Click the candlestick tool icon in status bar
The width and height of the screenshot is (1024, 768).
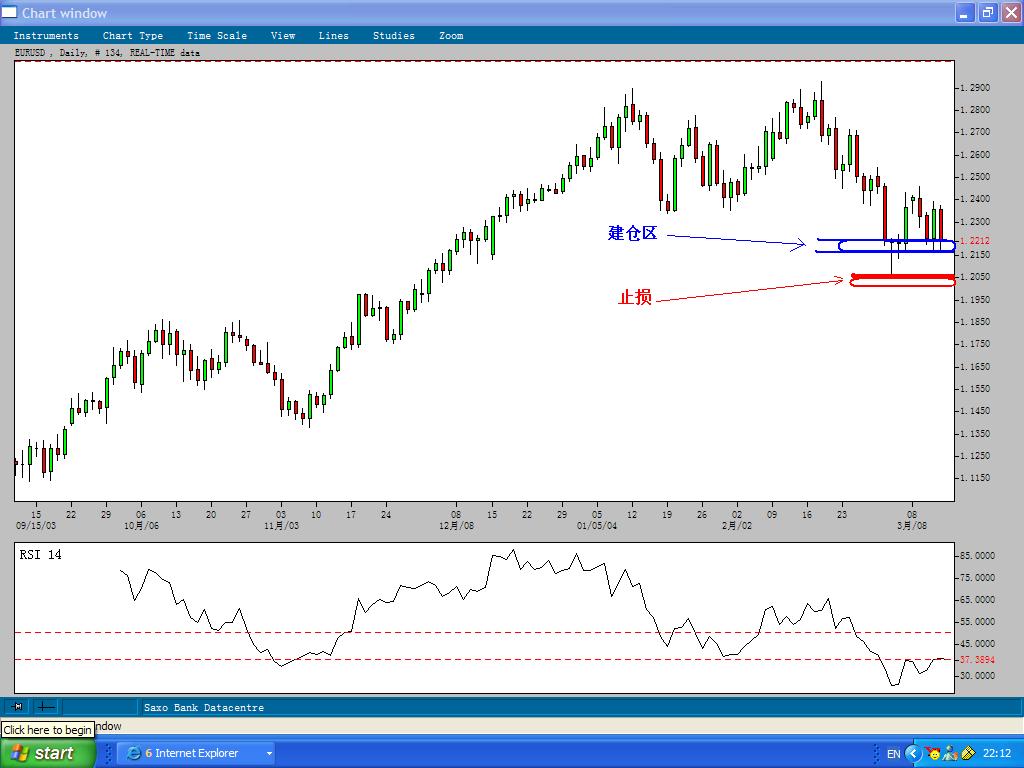click(18, 707)
